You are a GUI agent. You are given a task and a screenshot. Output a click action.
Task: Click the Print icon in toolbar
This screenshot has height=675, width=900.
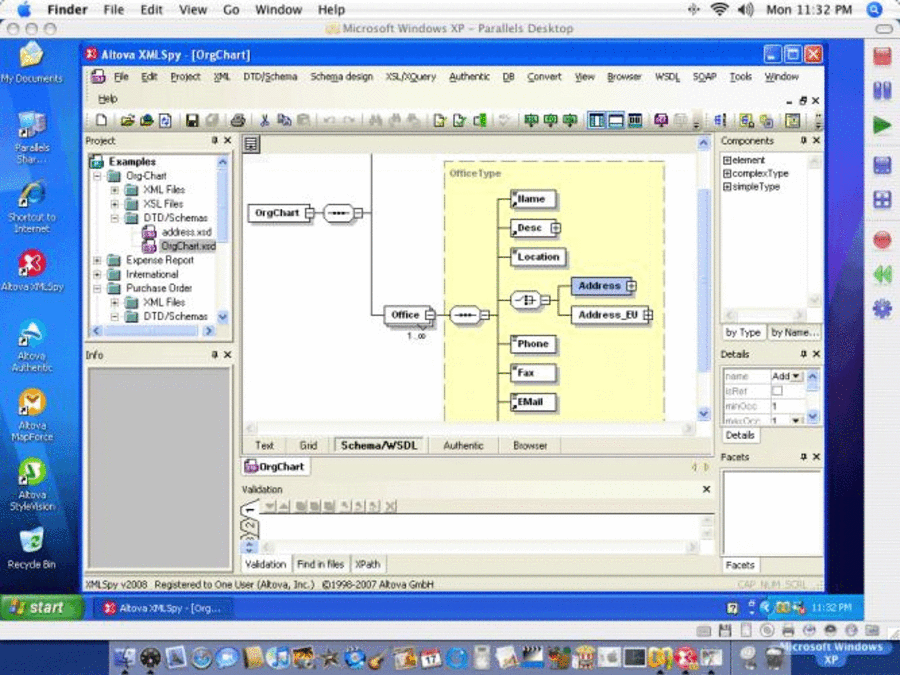point(238,120)
